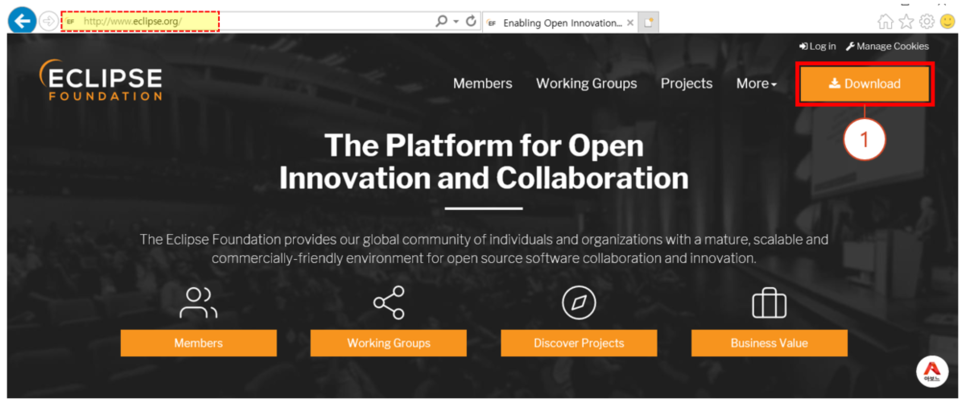Image resolution: width=966 pixels, height=403 pixels.
Task: Go back with the browser back arrow
Action: pos(22,22)
